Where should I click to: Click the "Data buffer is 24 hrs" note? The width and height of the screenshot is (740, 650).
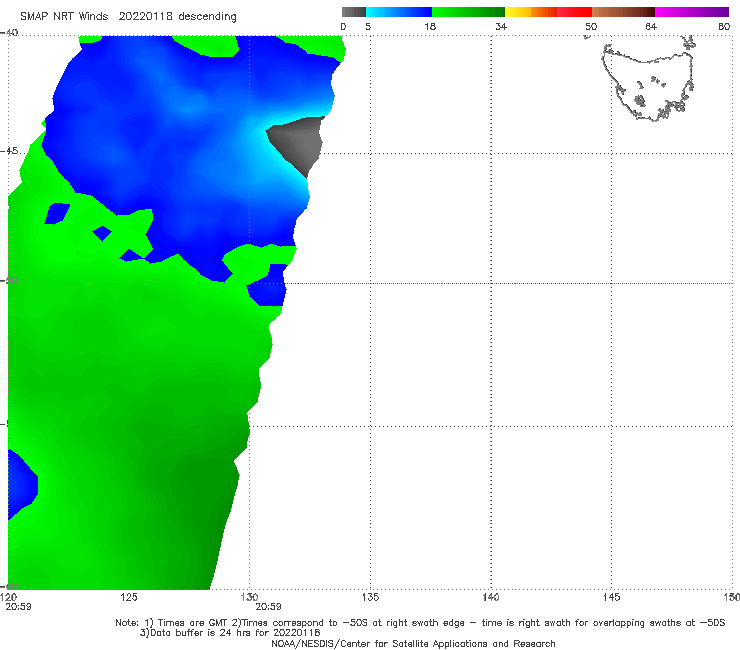tap(230, 633)
